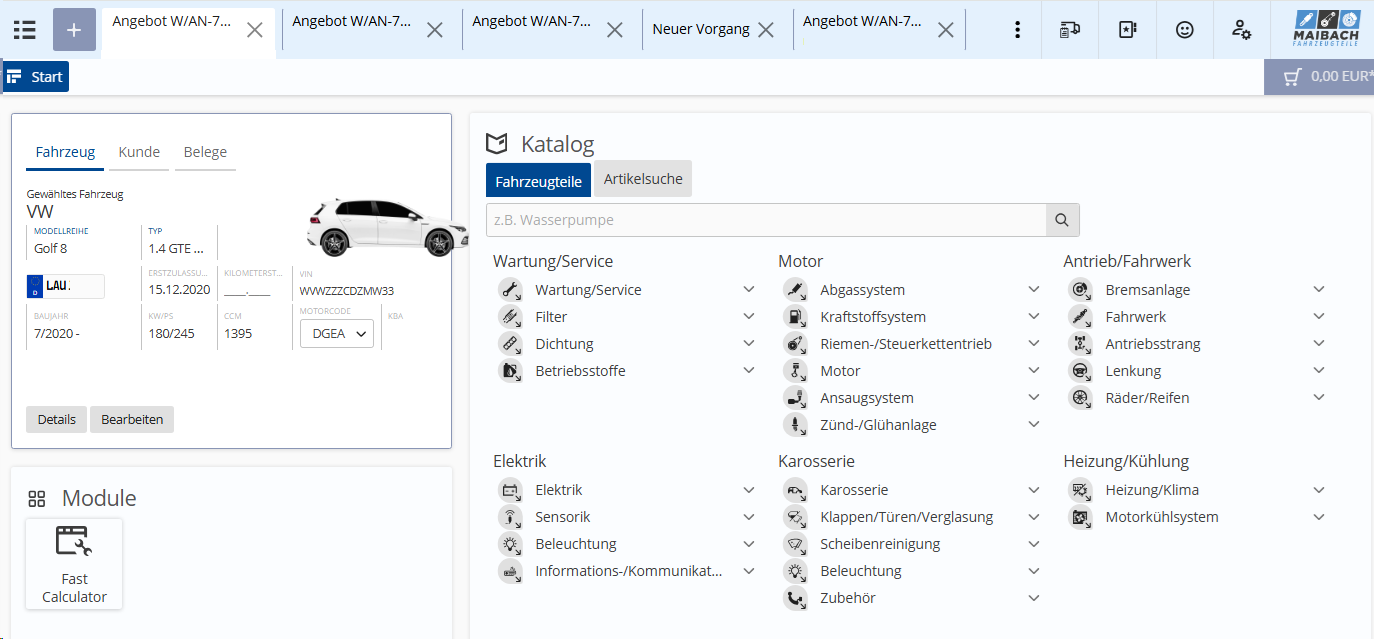
Task: Click the Details button
Action: (x=57, y=420)
